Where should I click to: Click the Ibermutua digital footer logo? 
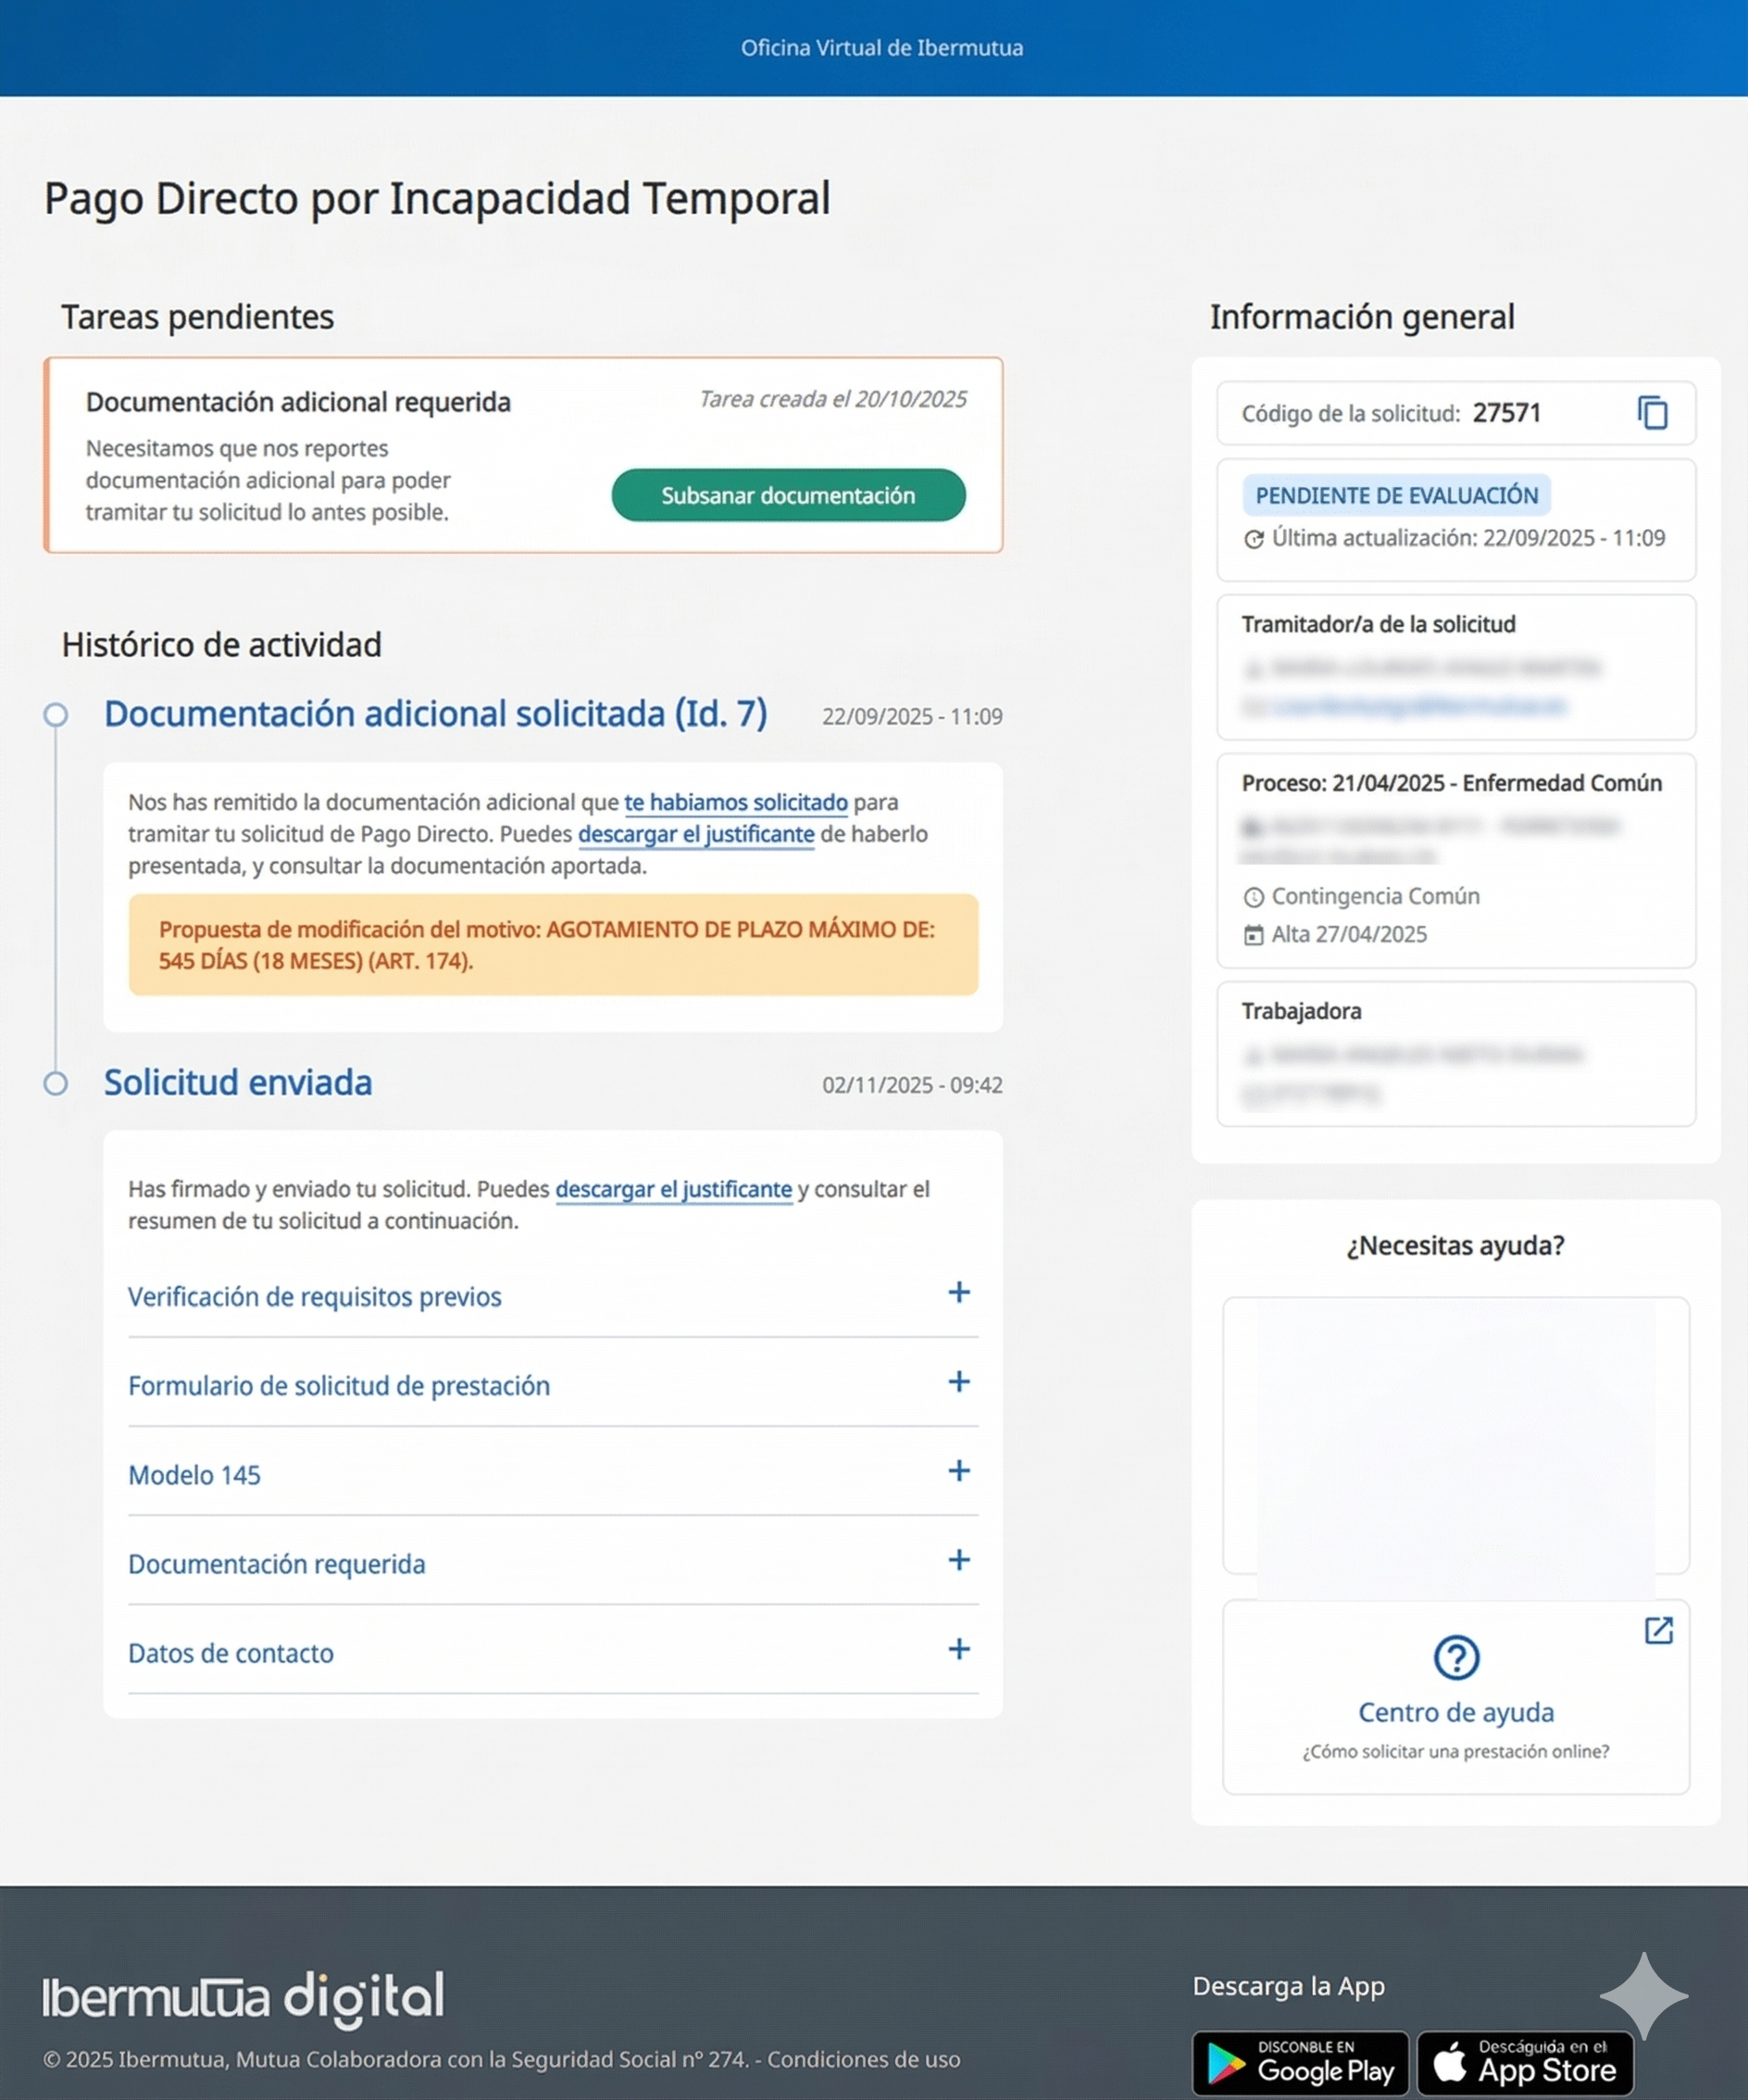point(243,1998)
